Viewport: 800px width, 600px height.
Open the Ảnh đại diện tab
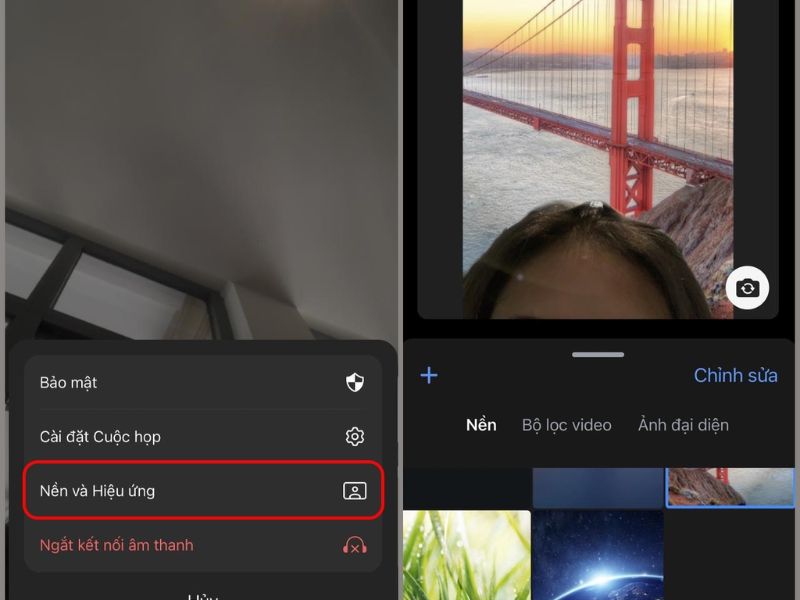click(683, 425)
